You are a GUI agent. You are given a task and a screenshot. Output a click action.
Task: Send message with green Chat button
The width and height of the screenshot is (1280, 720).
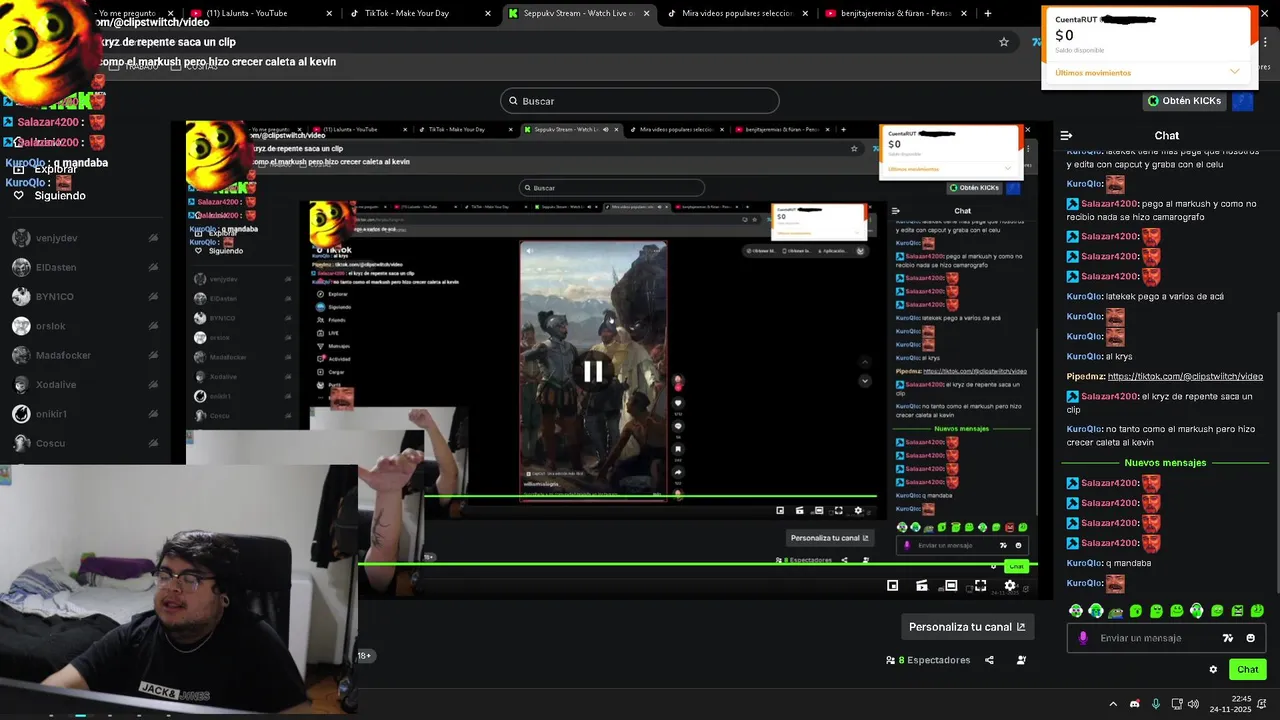click(1247, 670)
